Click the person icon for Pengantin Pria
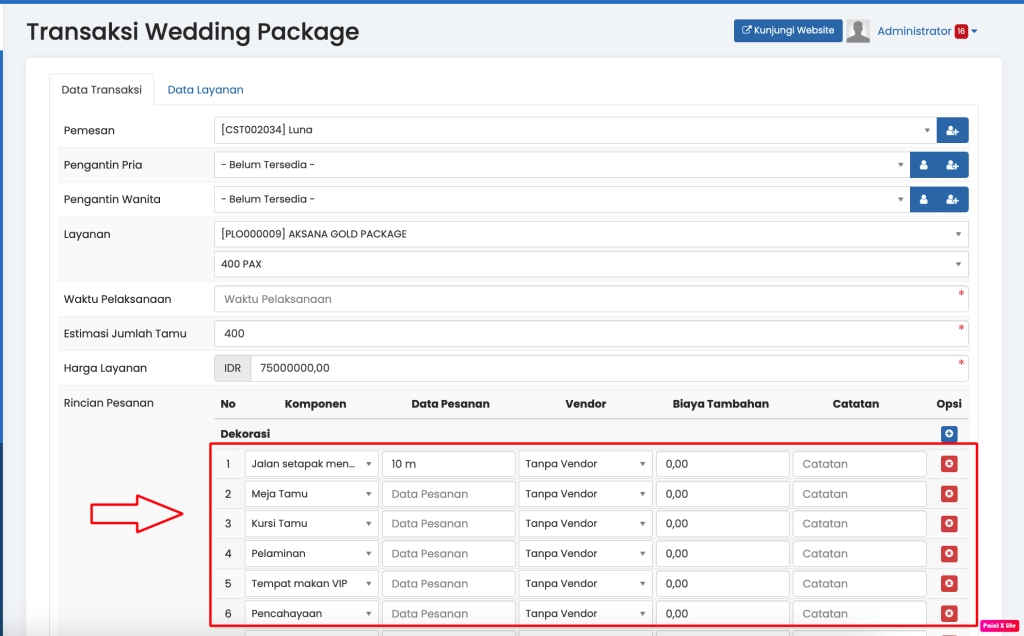Viewport: 1024px width, 636px height. coord(924,165)
